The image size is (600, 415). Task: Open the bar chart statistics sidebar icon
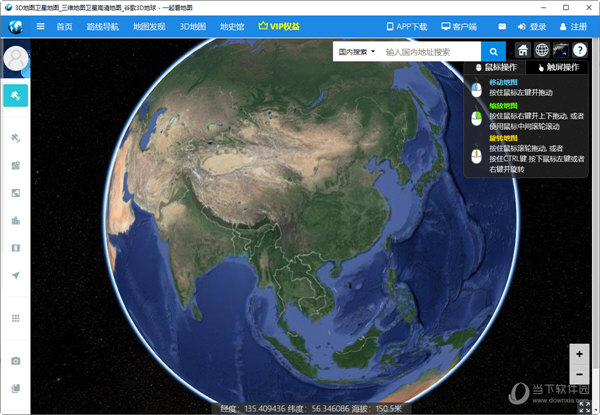pos(16,220)
